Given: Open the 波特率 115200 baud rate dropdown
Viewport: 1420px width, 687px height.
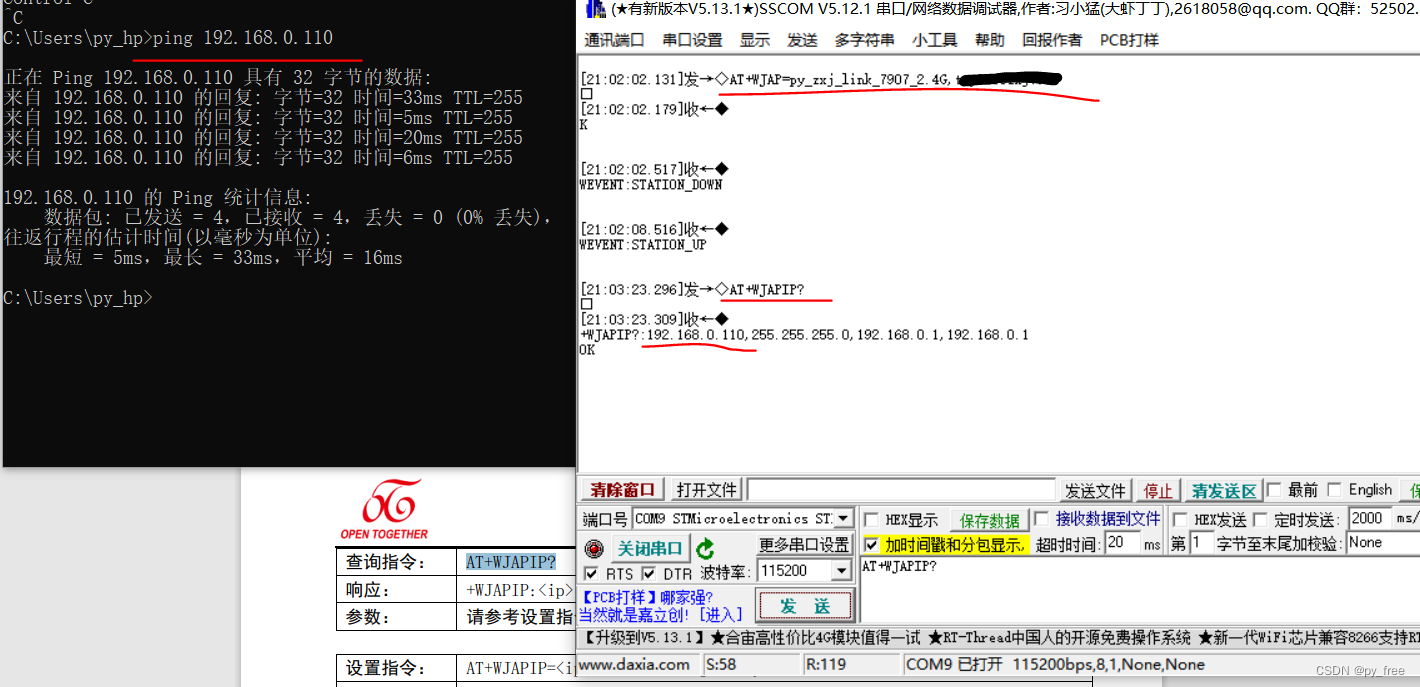Looking at the screenshot, I should tap(841, 571).
